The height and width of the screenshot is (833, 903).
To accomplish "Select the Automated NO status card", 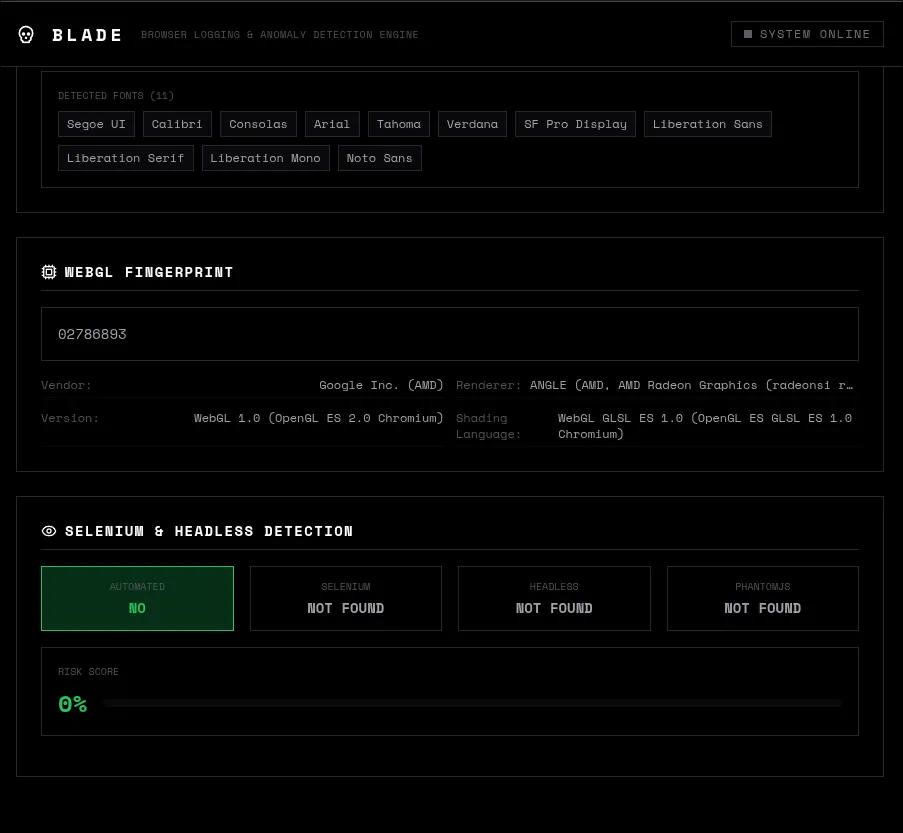I will (137, 598).
